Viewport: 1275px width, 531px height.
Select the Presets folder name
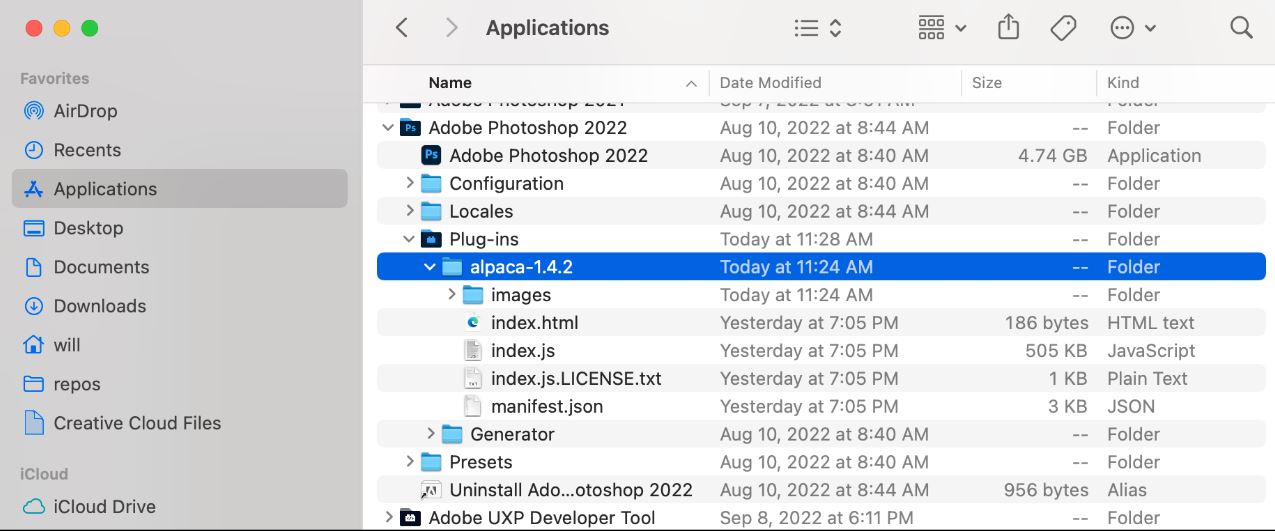pyautogui.click(x=481, y=462)
